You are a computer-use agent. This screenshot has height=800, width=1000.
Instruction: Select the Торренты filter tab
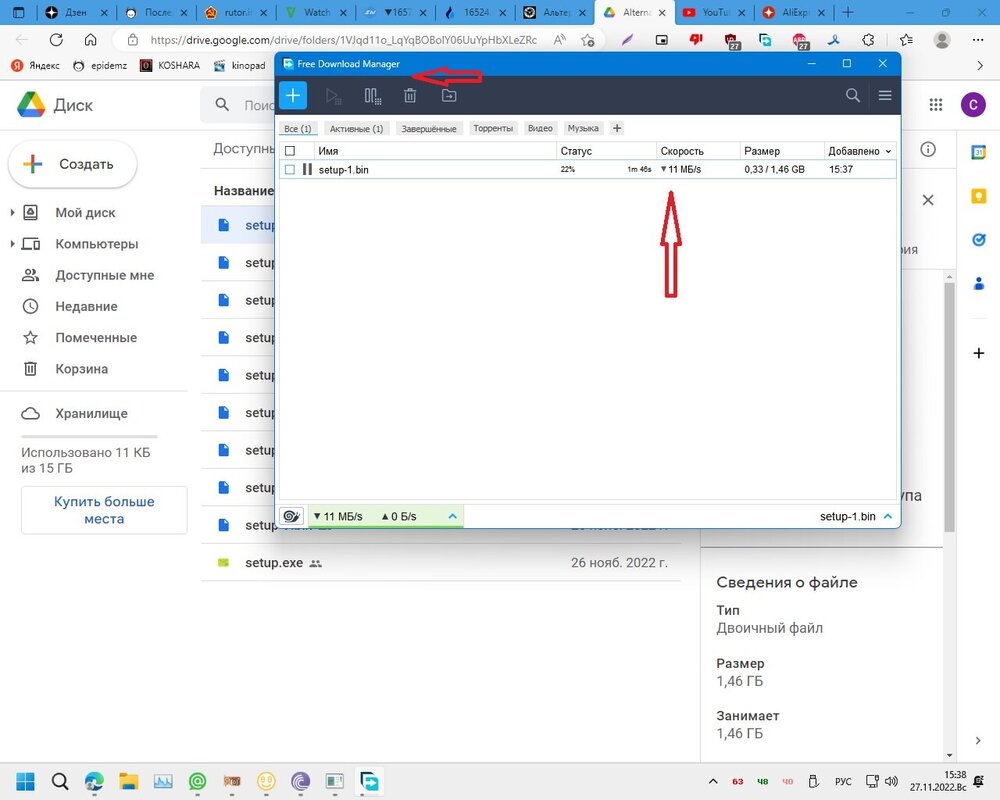pyautogui.click(x=493, y=129)
